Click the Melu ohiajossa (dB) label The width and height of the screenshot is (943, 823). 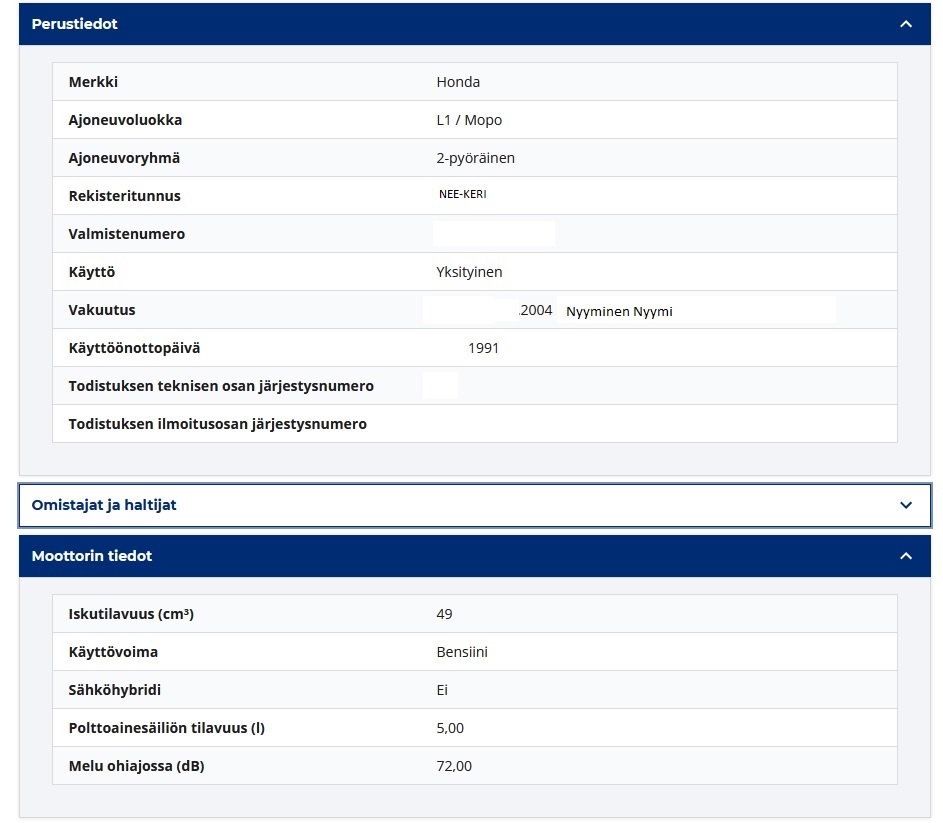point(137,766)
